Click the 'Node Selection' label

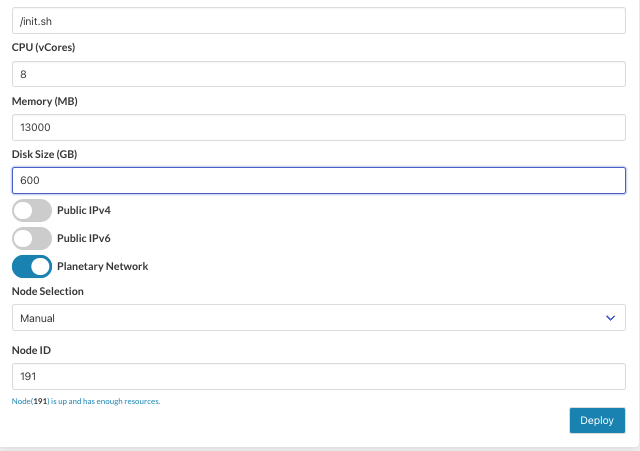[x=48, y=291]
